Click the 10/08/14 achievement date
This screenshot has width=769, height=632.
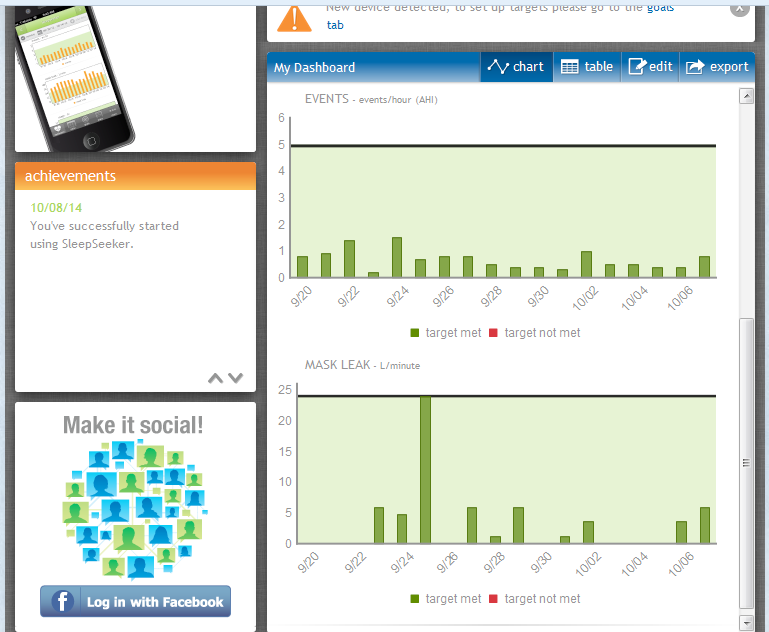pos(56,208)
